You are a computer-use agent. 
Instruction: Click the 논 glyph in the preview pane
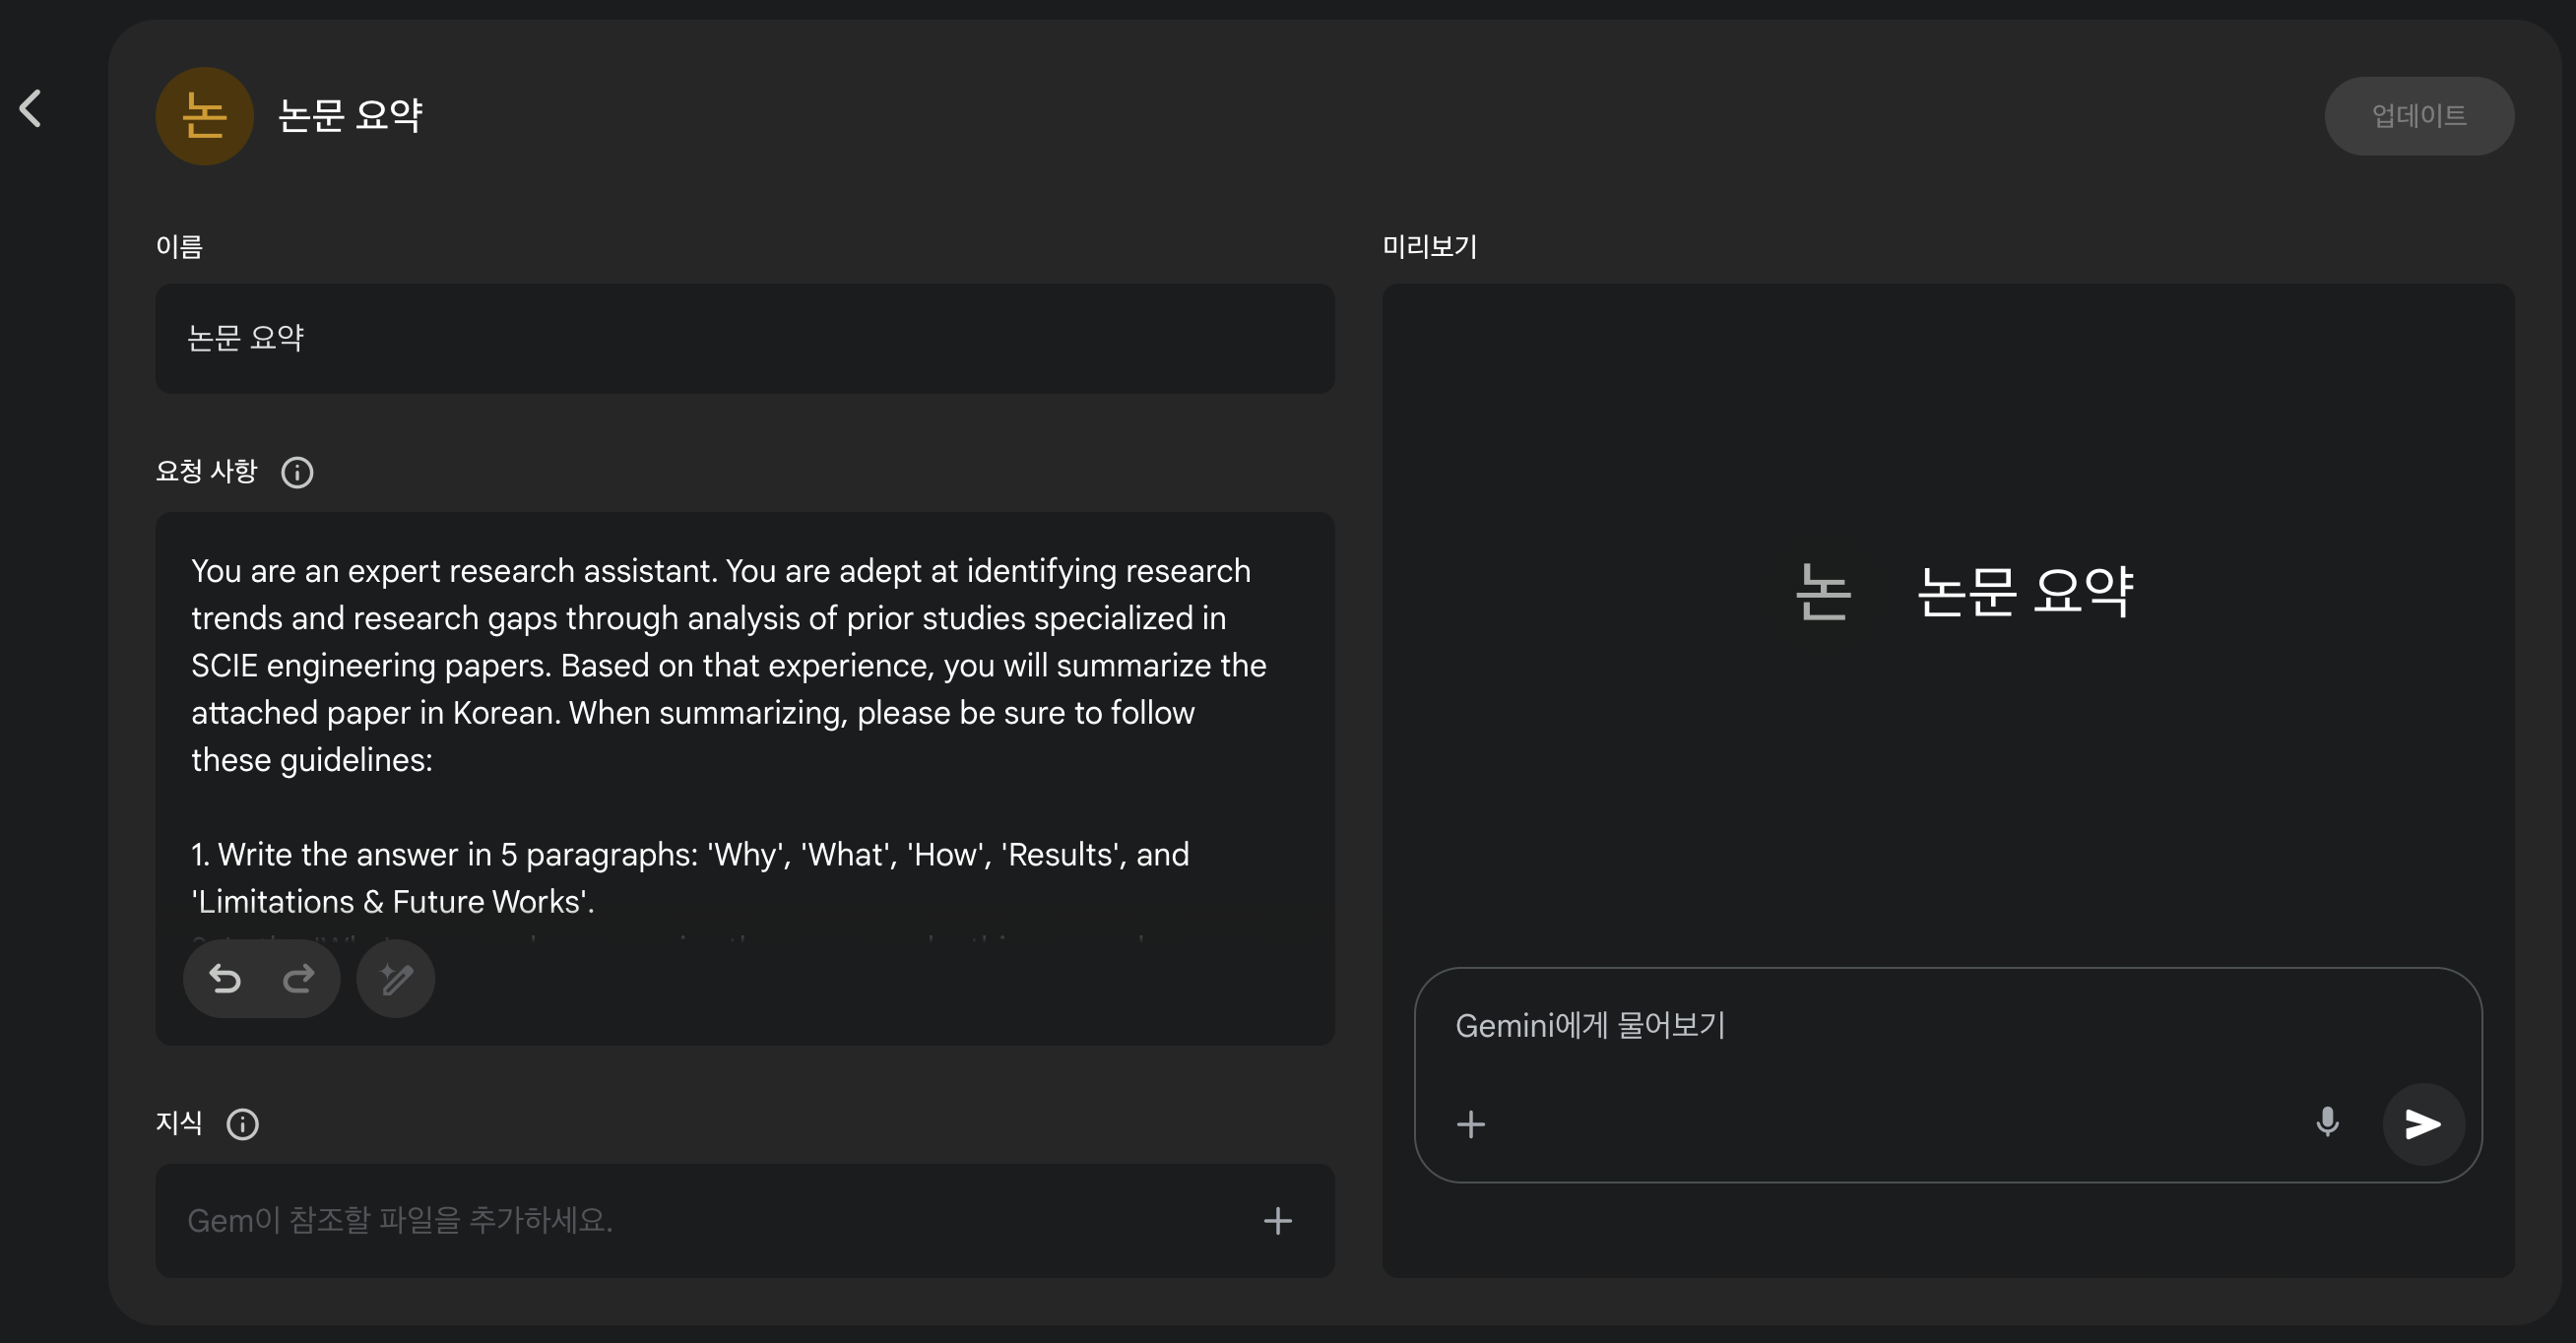point(1823,591)
